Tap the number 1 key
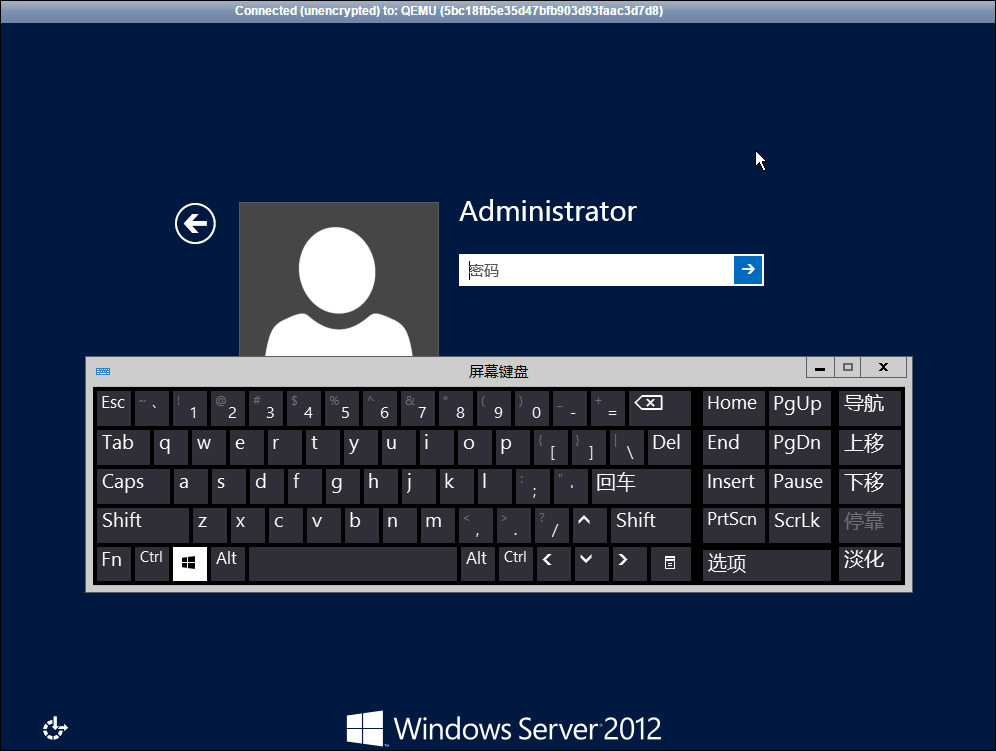 (189, 408)
